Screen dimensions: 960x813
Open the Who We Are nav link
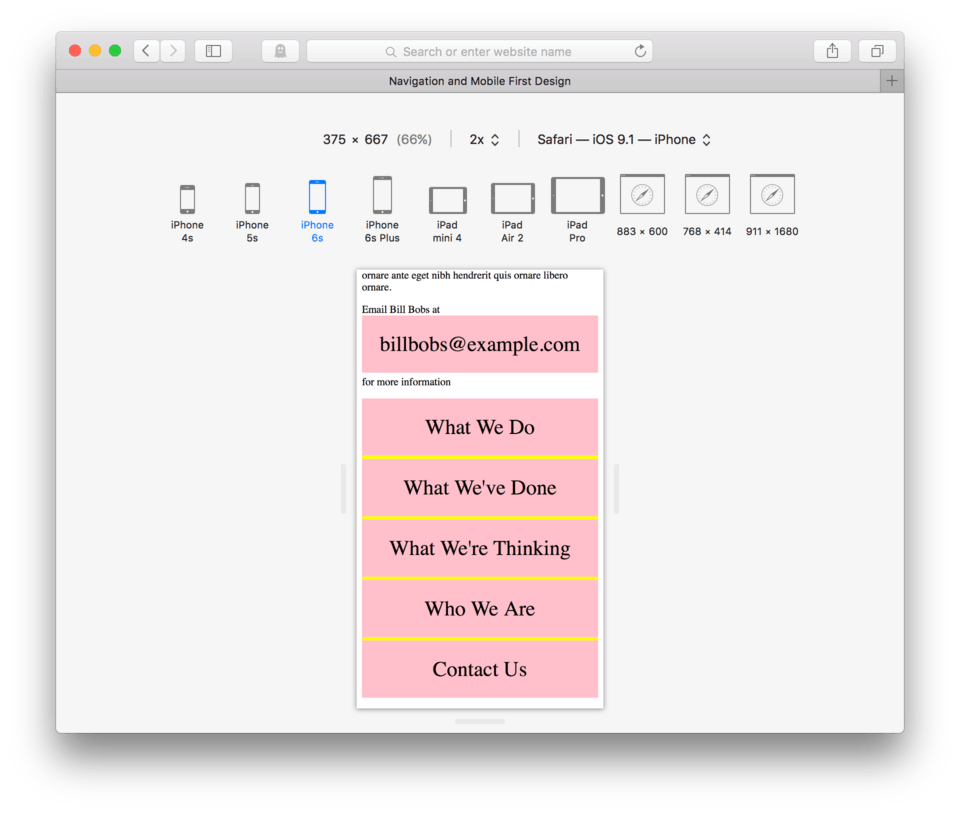pos(480,609)
